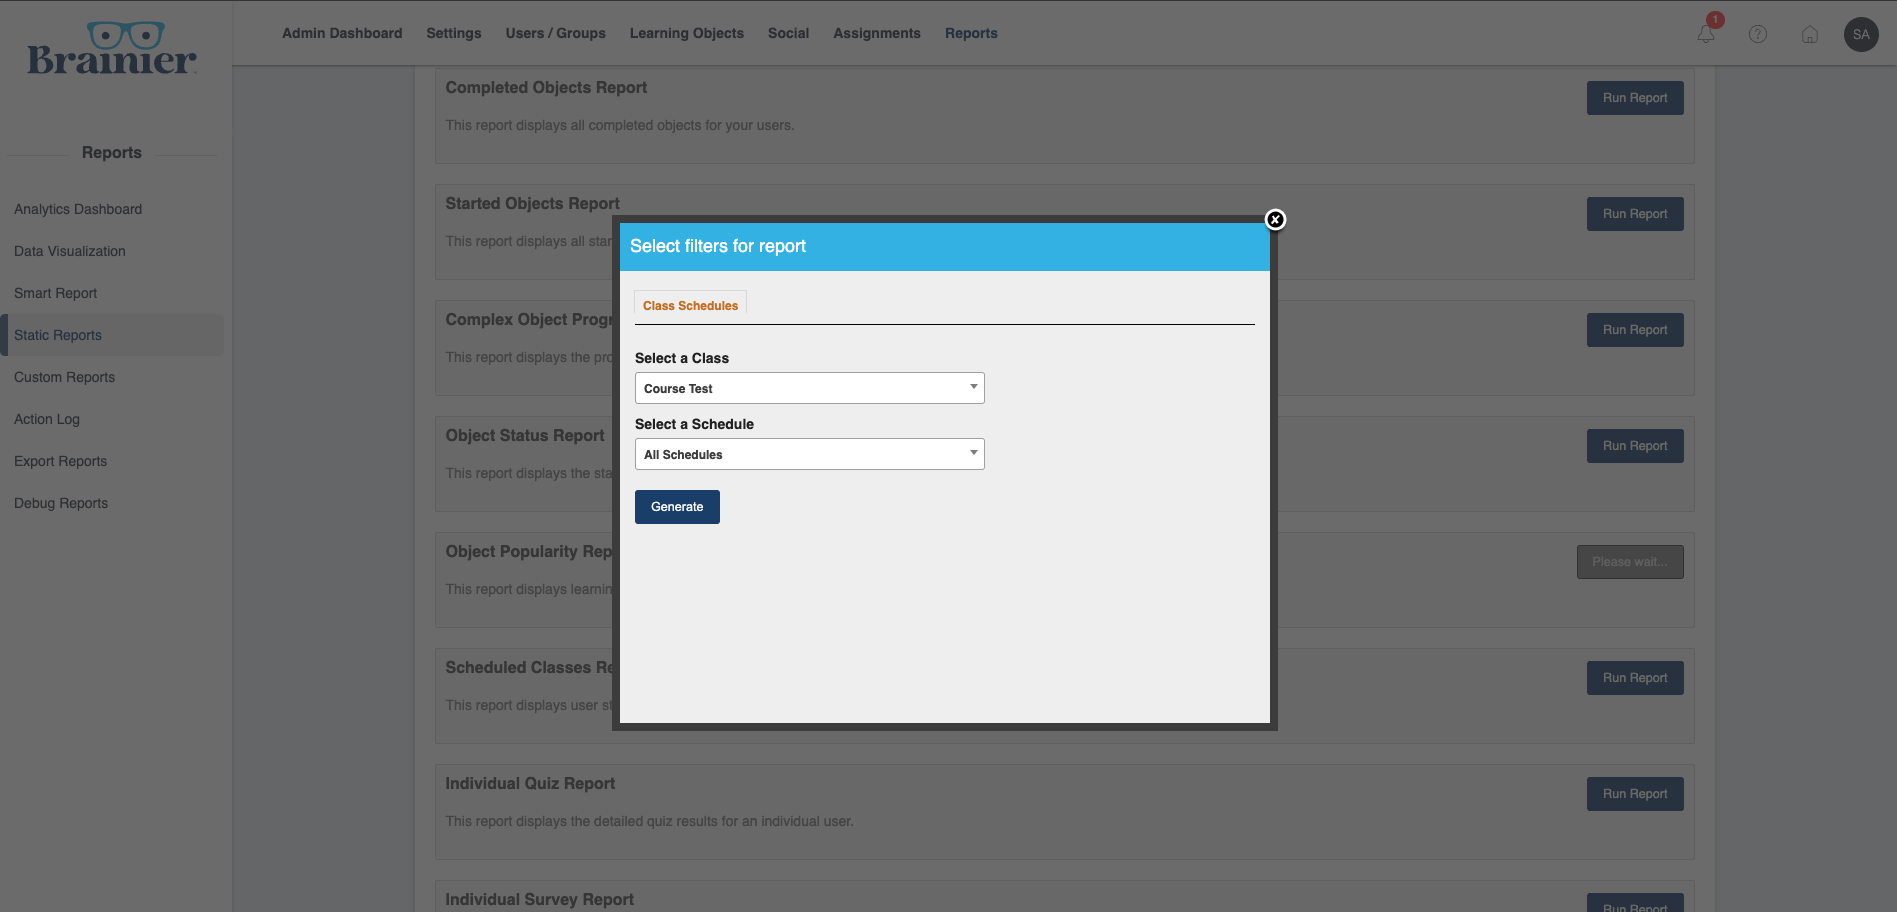Image resolution: width=1897 pixels, height=912 pixels.
Task: Open Export Reports in sidebar
Action: [x=61, y=461]
